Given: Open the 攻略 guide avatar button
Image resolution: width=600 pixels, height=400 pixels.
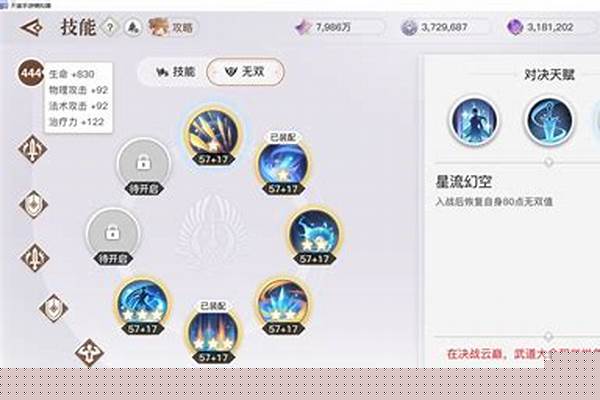Looking at the screenshot, I should coord(173,27).
